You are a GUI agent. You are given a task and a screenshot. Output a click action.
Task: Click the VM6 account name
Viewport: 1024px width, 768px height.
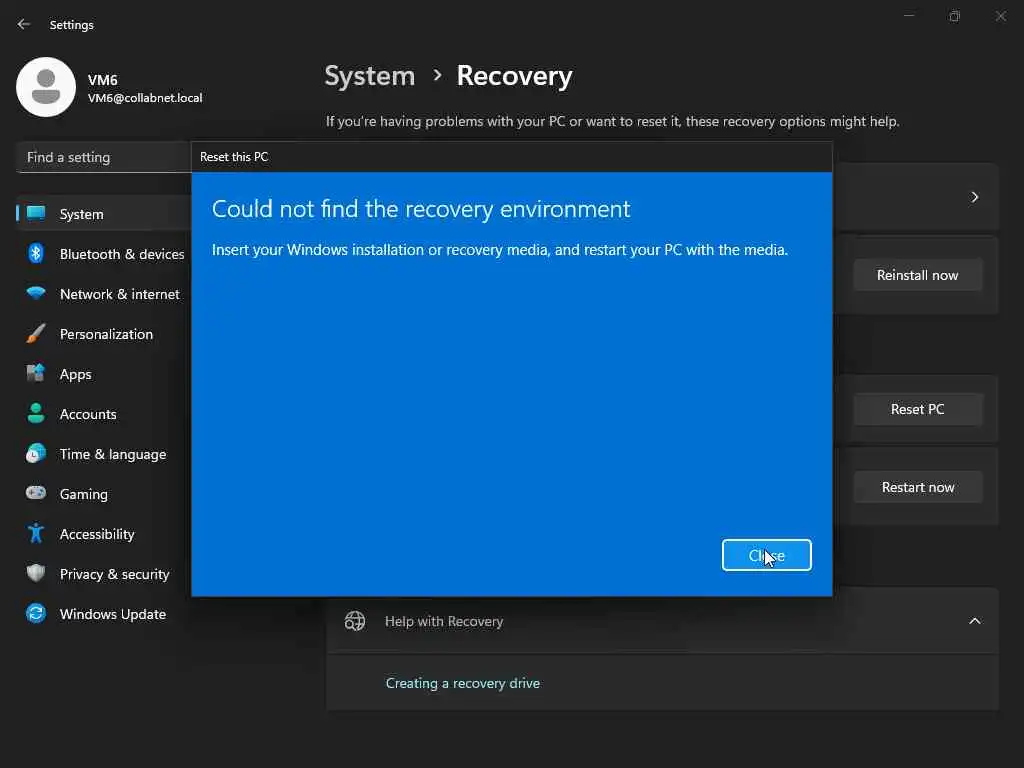103,80
